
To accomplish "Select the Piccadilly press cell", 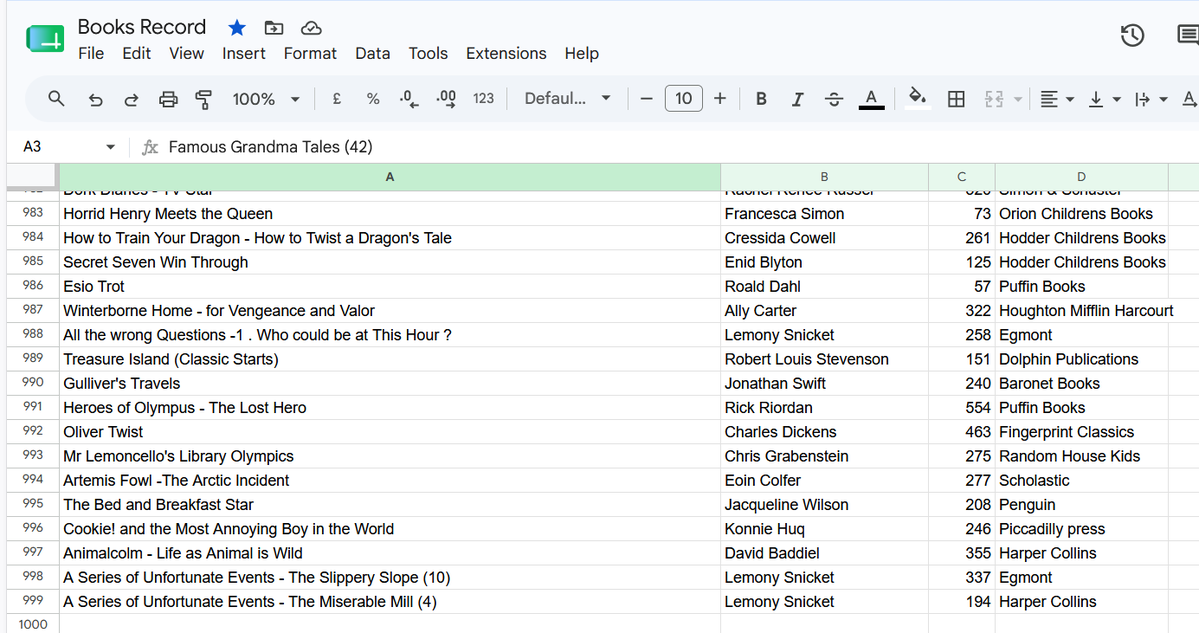I will (1081, 529).
